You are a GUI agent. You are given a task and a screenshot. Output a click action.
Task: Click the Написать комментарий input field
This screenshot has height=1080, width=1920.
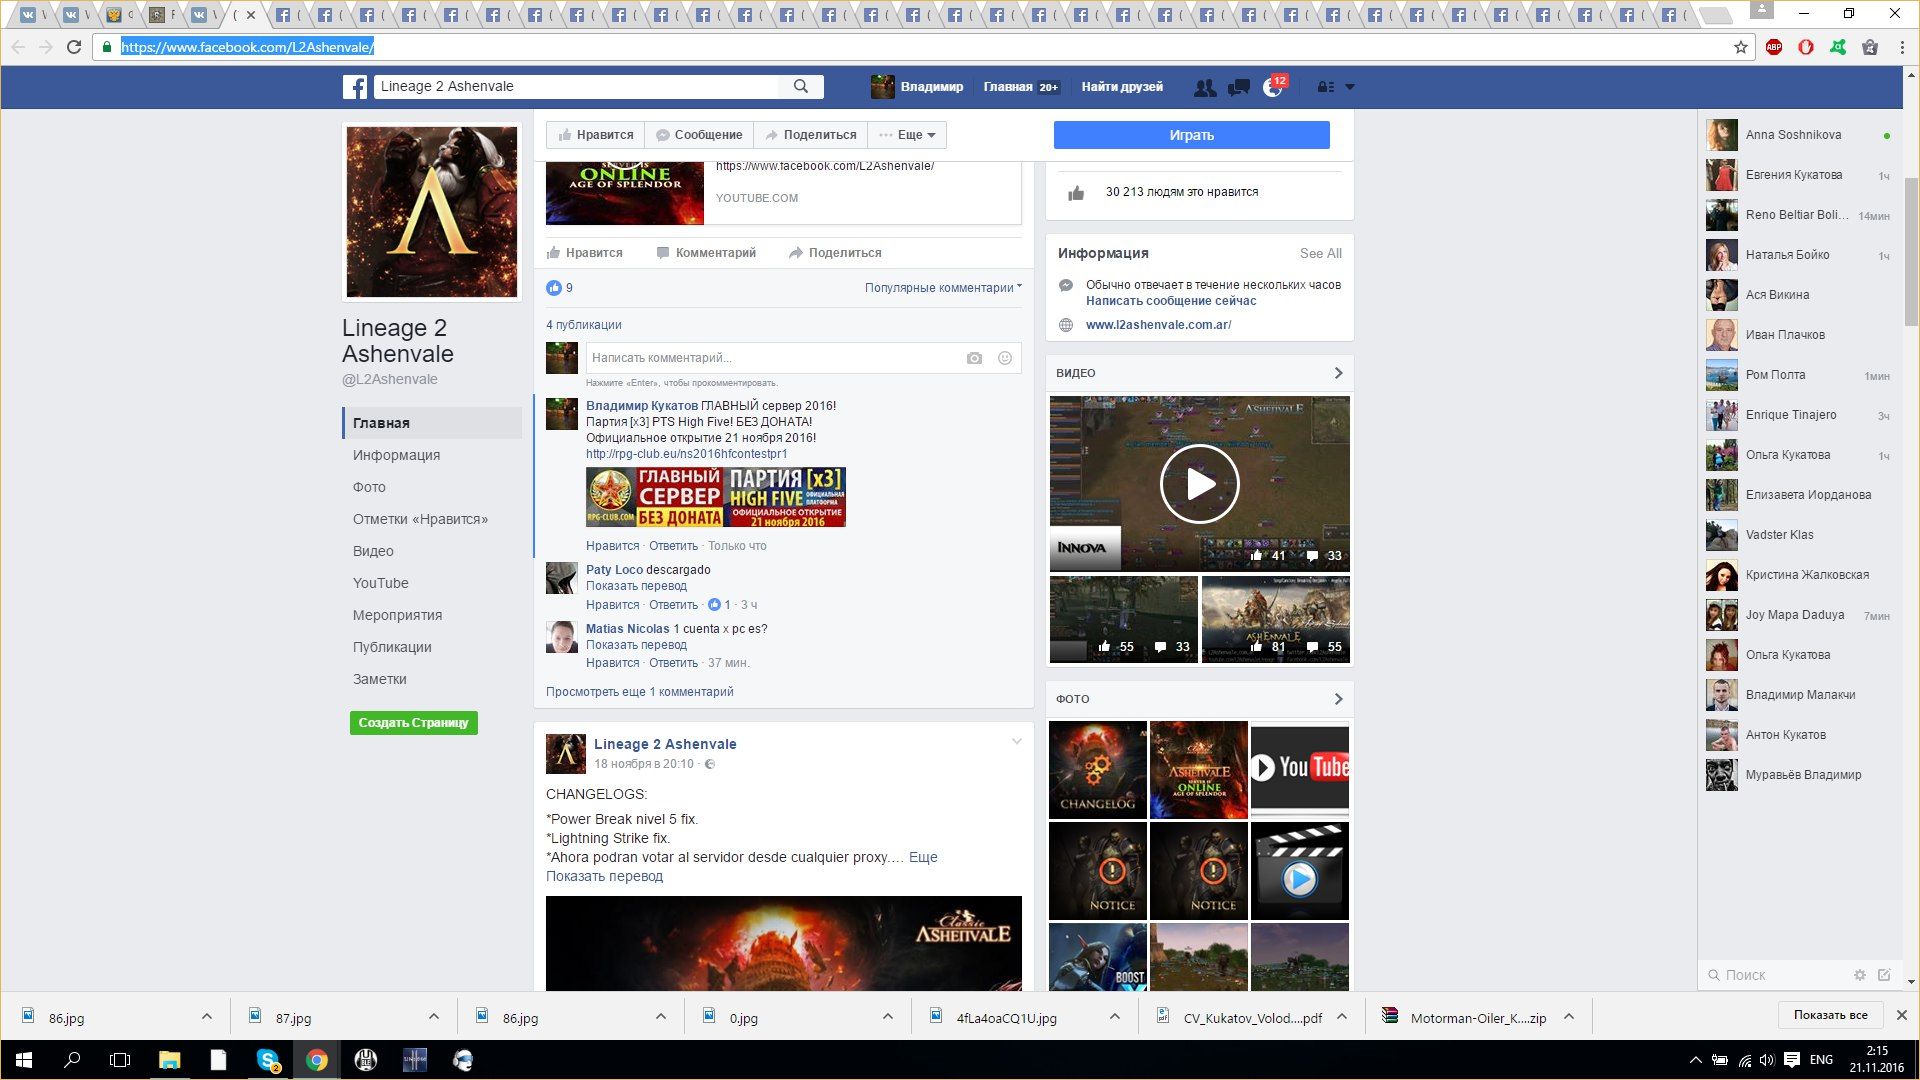770,358
